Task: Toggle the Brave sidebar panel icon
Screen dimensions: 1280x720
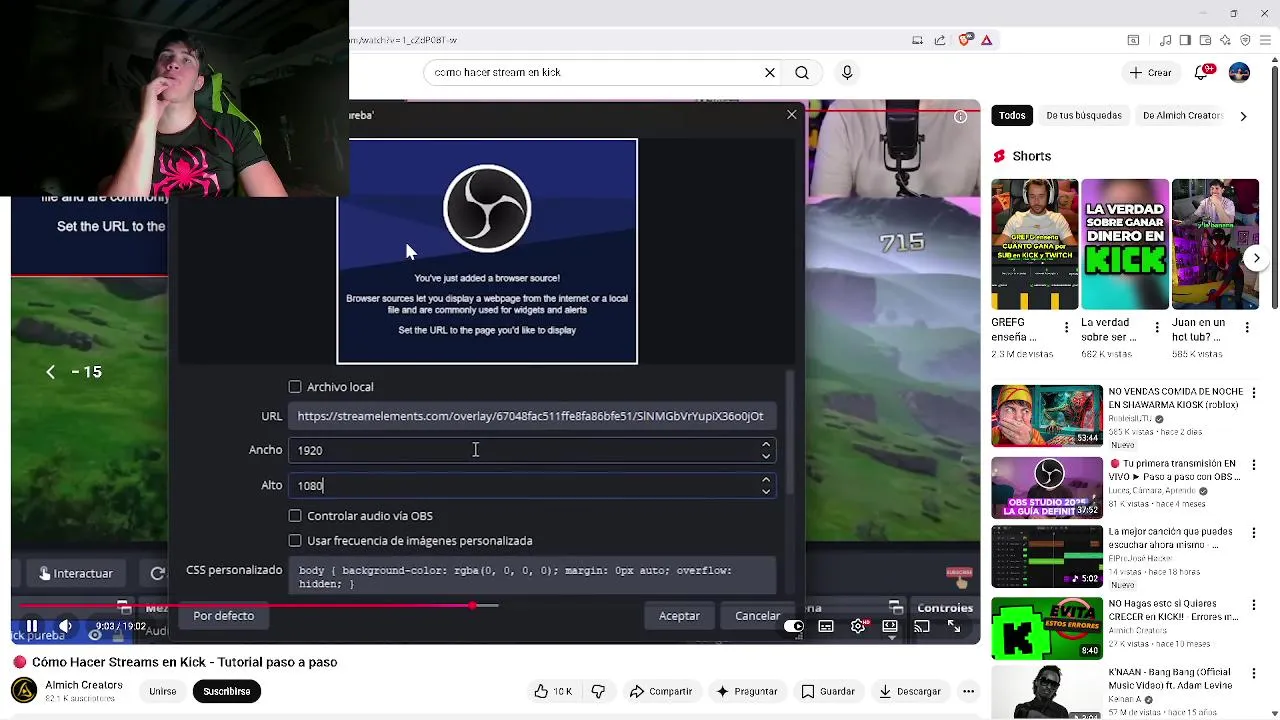Action: (1185, 40)
